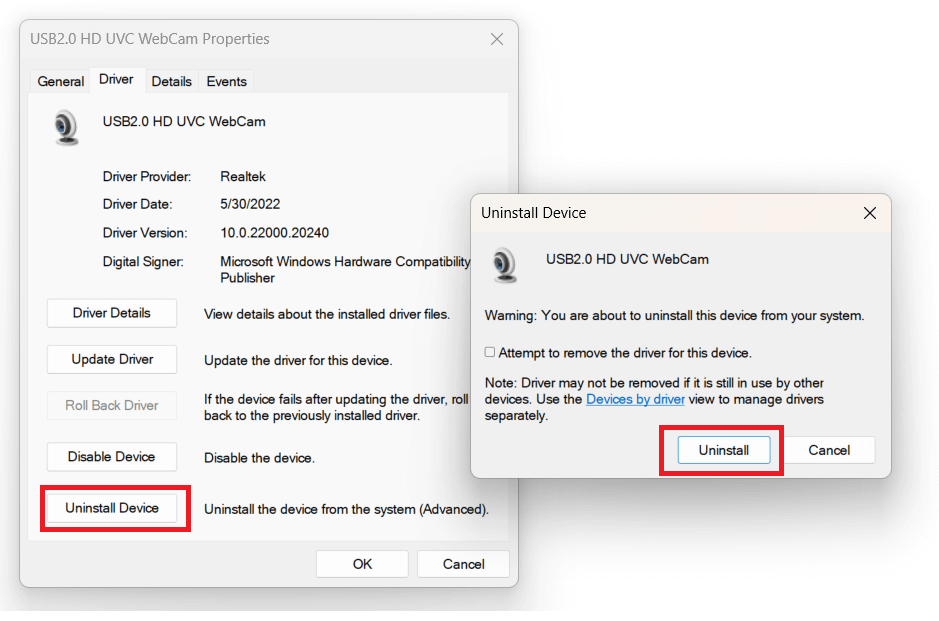
Task: Click the Roll Back Driver button
Action: coord(112,406)
